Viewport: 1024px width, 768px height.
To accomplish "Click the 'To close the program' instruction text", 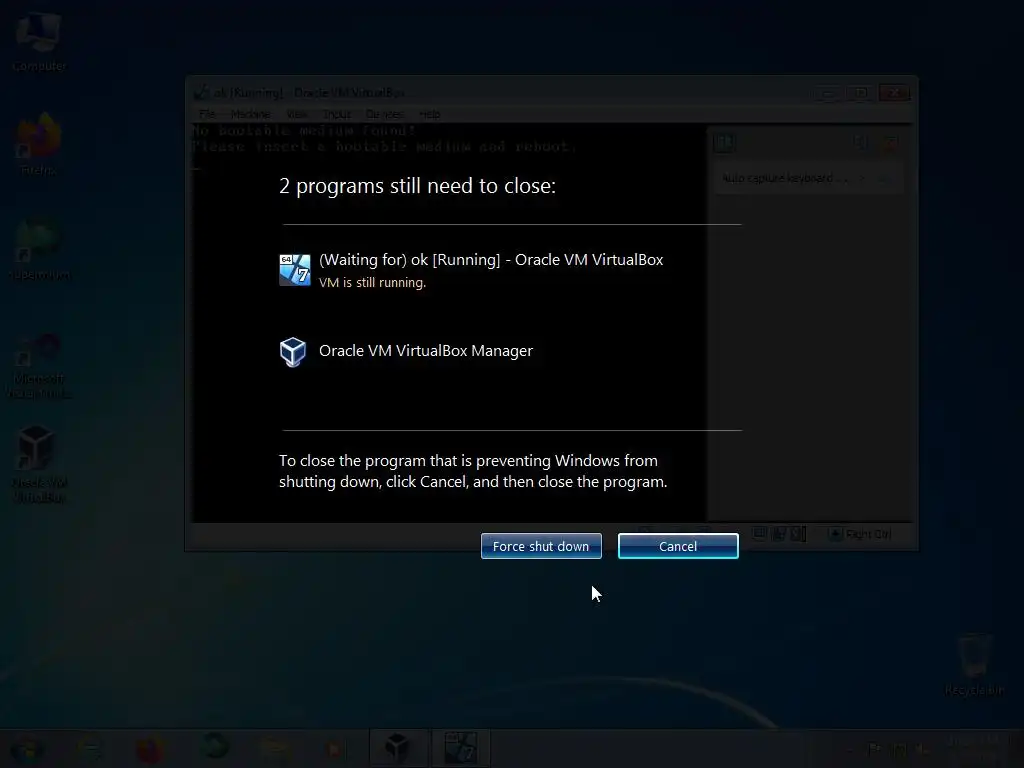I will [x=473, y=471].
